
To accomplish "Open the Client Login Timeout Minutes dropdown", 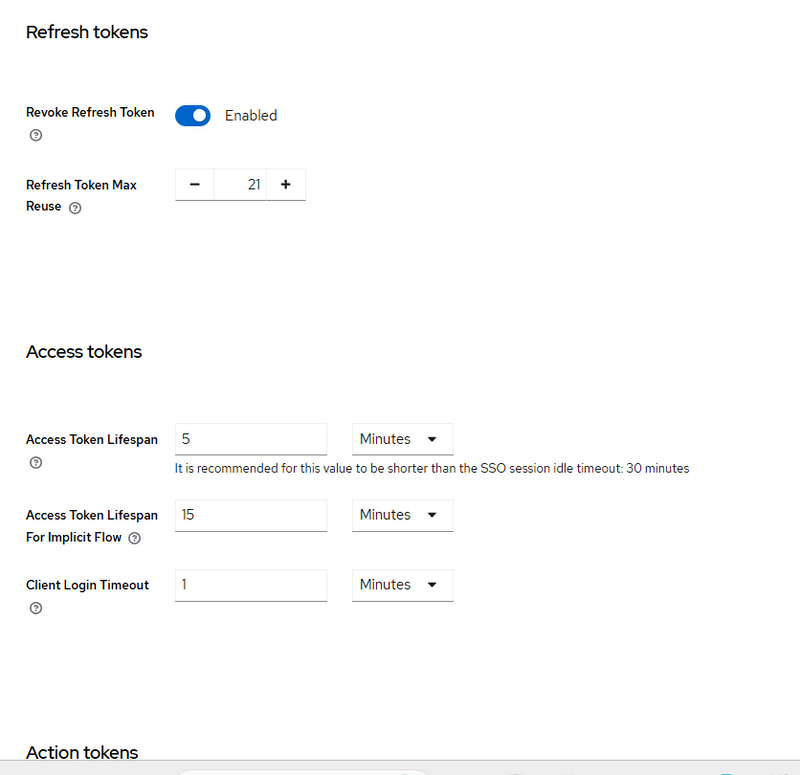I will (402, 585).
